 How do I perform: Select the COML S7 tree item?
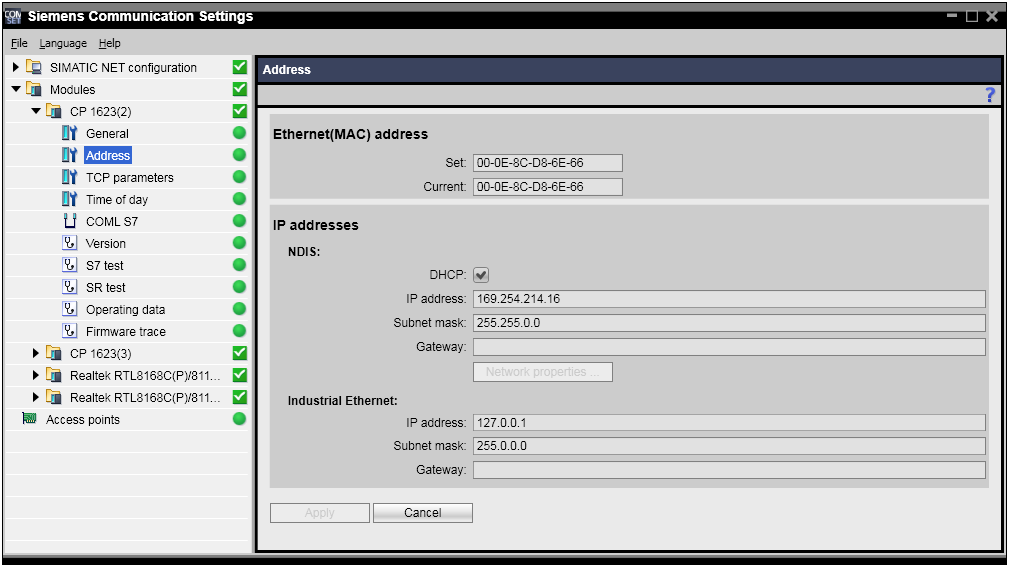pos(112,221)
